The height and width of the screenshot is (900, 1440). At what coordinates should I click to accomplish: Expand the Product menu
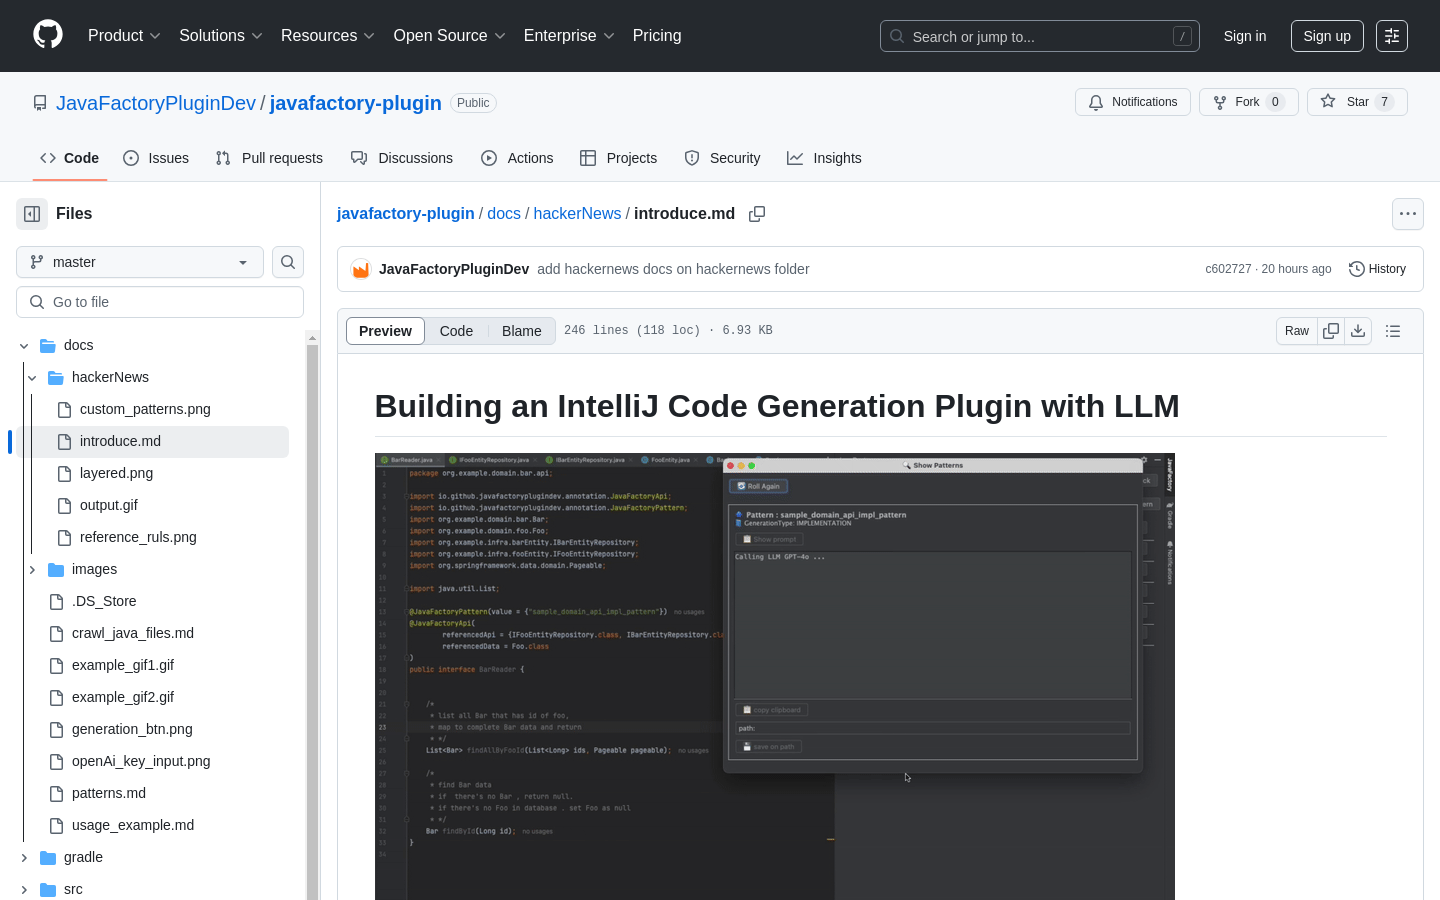[x=124, y=36]
